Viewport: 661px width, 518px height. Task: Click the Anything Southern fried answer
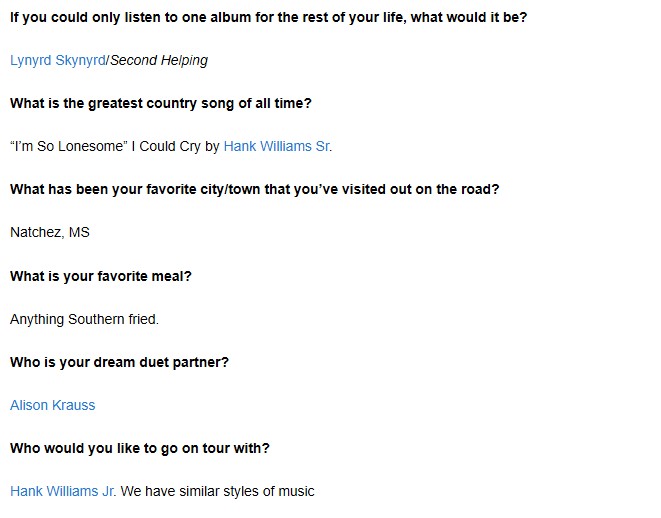coord(84,319)
